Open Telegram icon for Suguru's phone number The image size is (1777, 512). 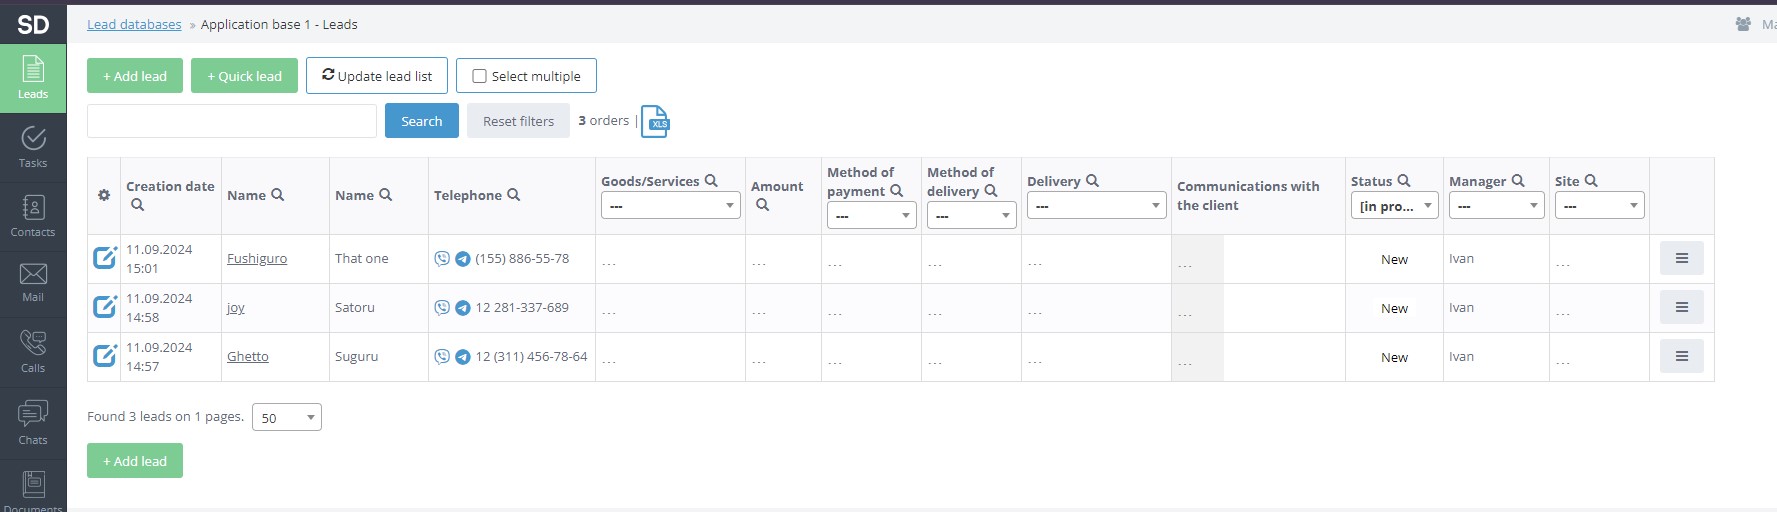(x=463, y=357)
